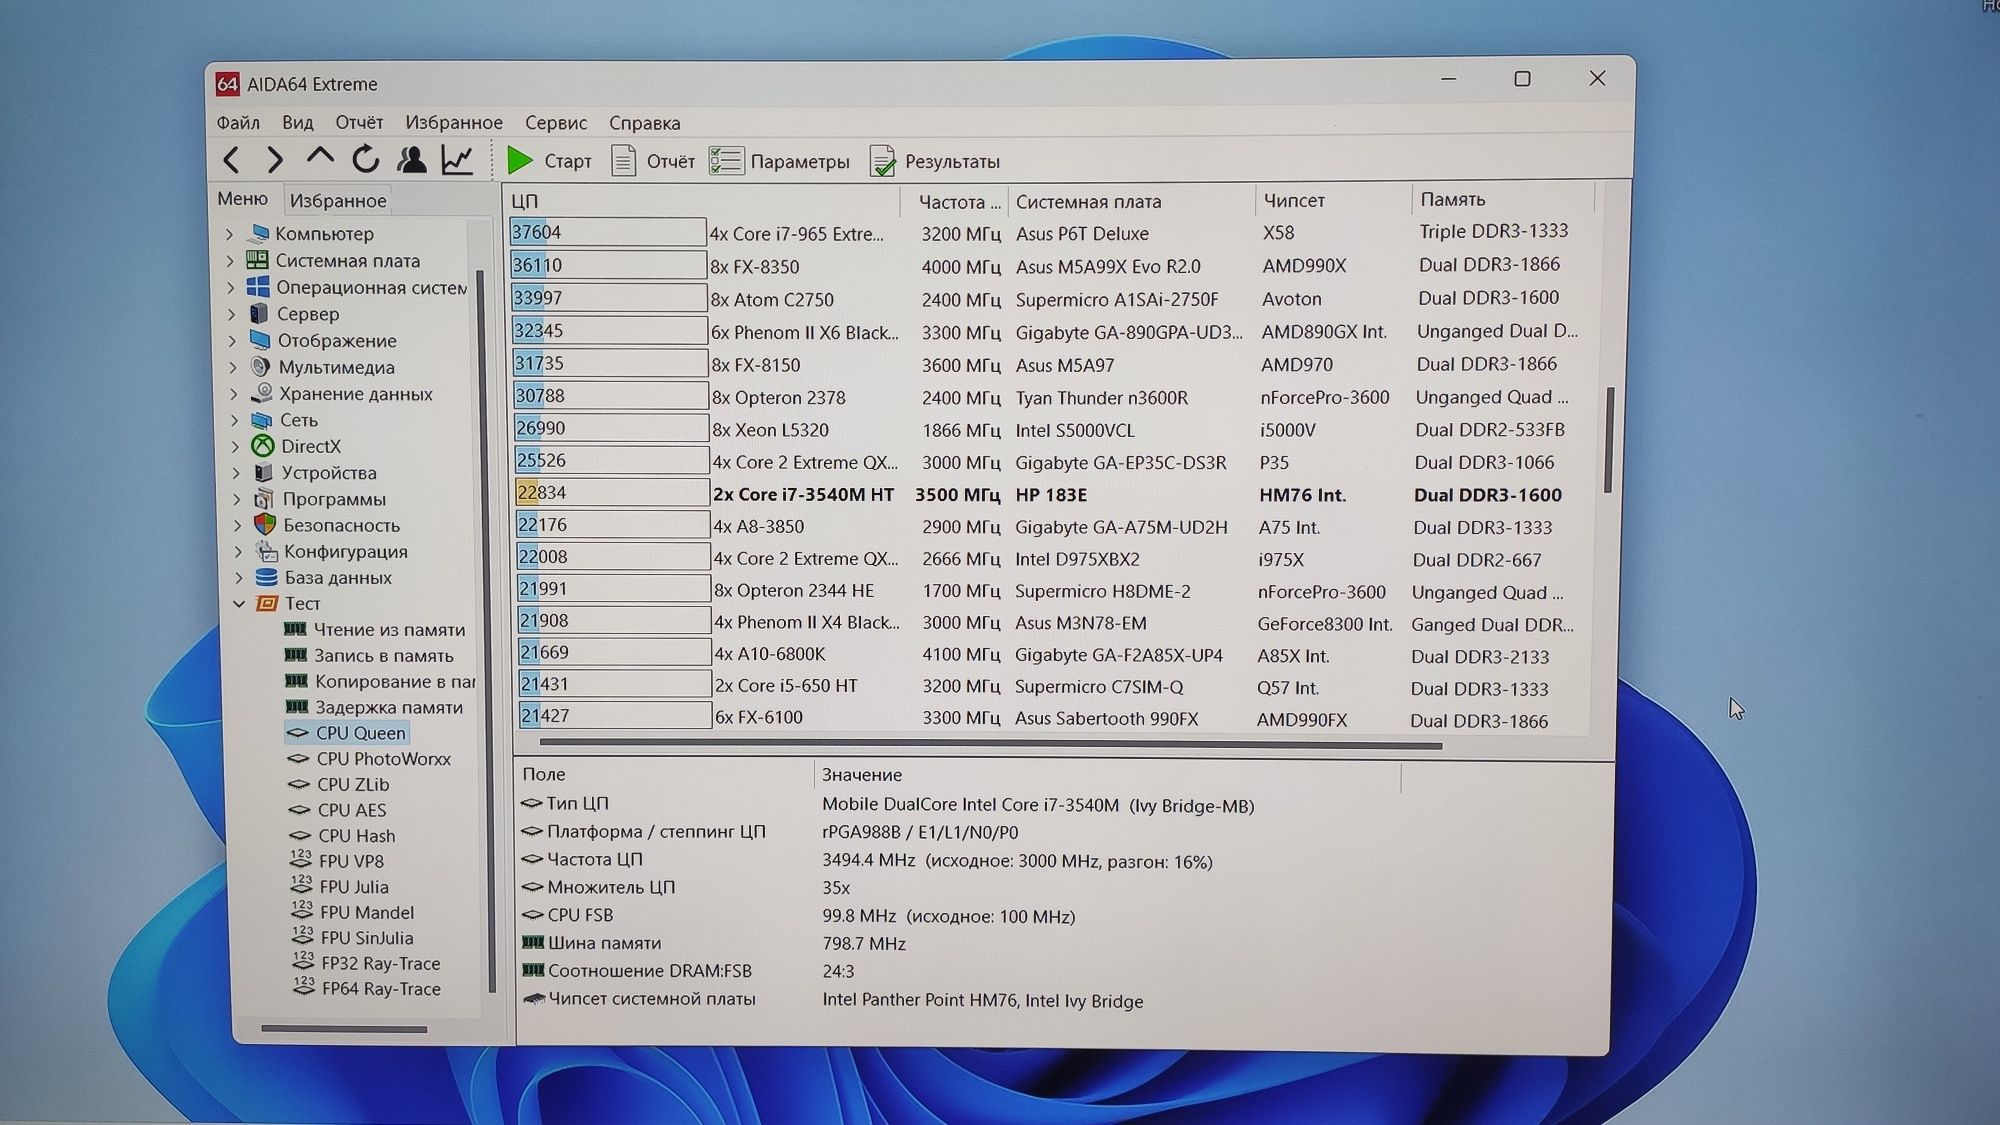Click the results list horizontal scrollbar
This screenshot has height=1125, width=2000.
pyautogui.click(x=990, y=744)
